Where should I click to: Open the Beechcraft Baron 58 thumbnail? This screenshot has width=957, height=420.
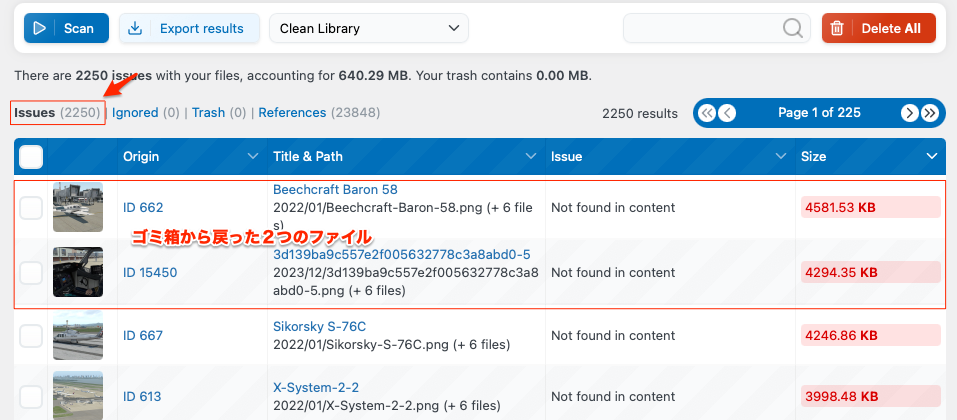click(x=78, y=208)
